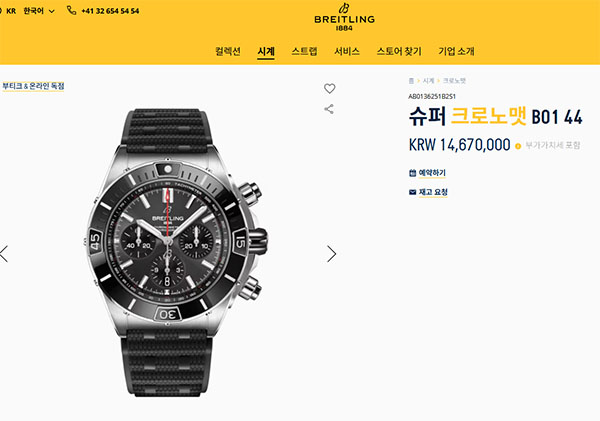Click the Super Chronomat watch image

click(174, 253)
